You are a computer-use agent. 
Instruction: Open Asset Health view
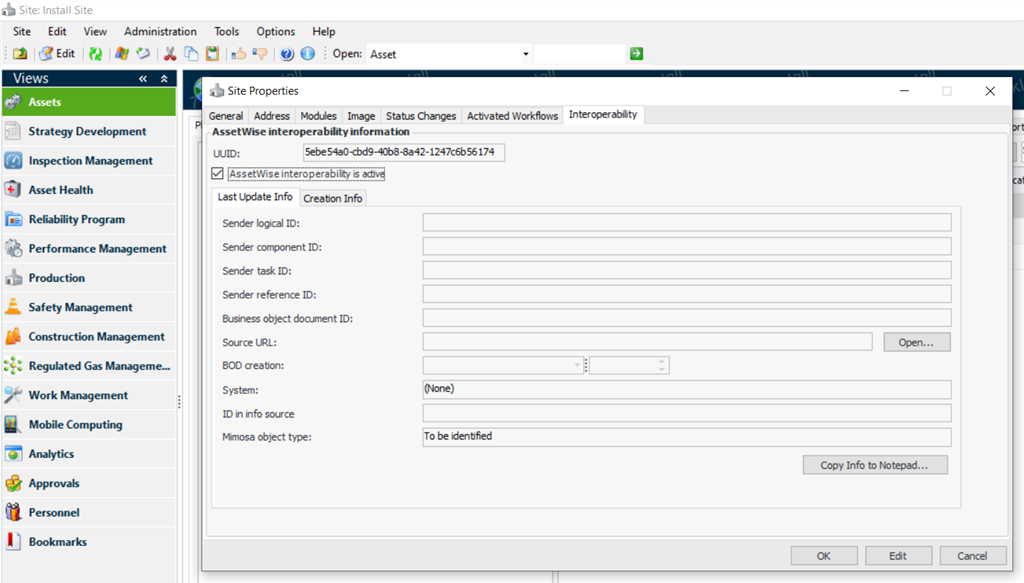[x=89, y=190]
